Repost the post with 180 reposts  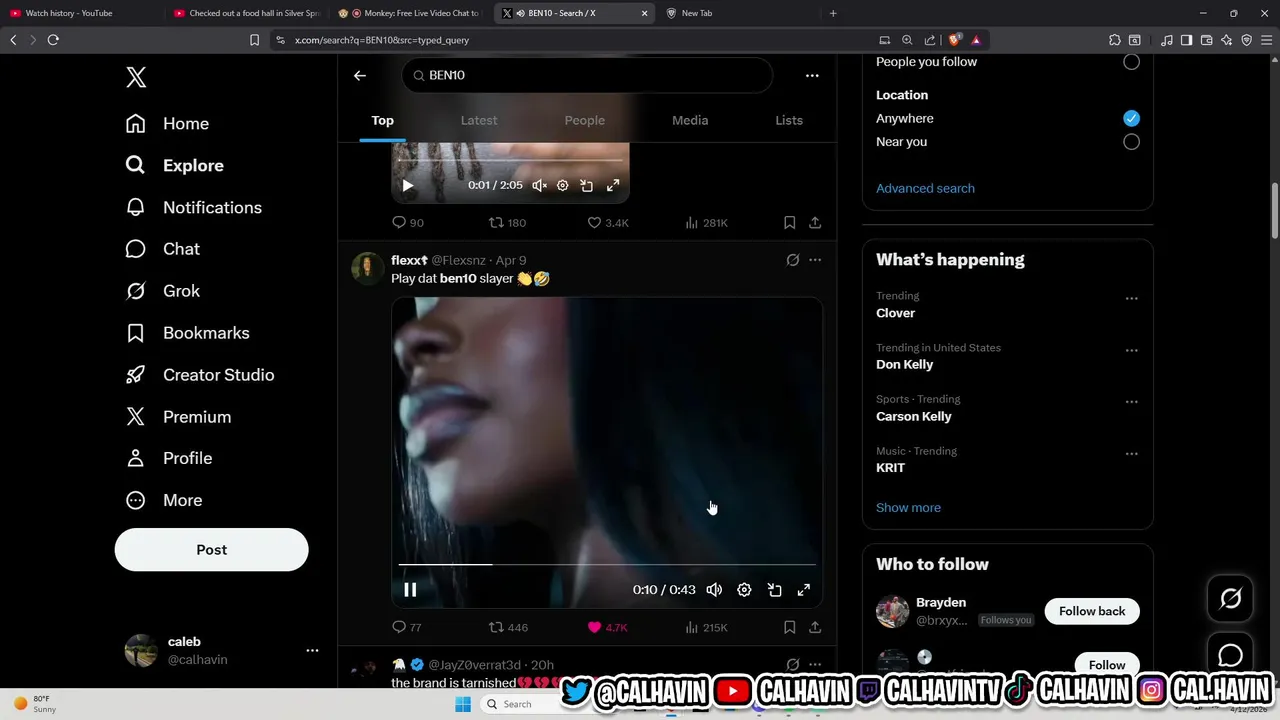click(x=507, y=223)
